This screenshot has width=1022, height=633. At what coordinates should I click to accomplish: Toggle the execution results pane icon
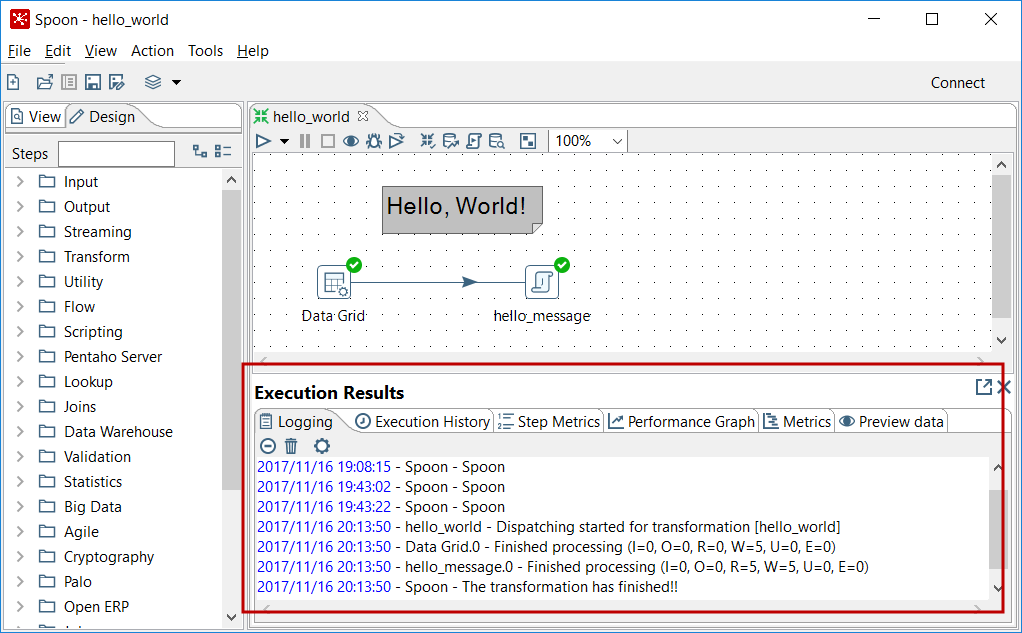528,141
